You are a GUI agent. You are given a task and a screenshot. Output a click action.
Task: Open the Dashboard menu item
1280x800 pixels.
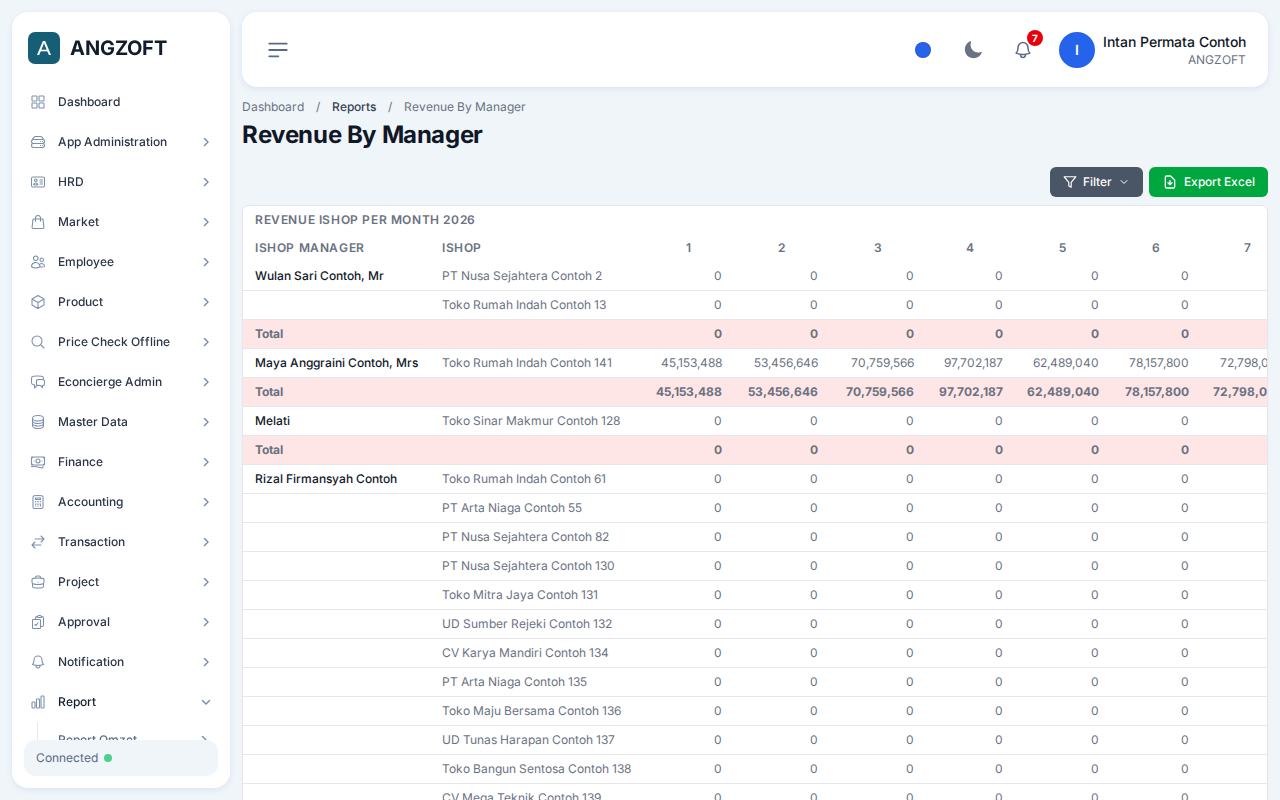[x=121, y=102]
